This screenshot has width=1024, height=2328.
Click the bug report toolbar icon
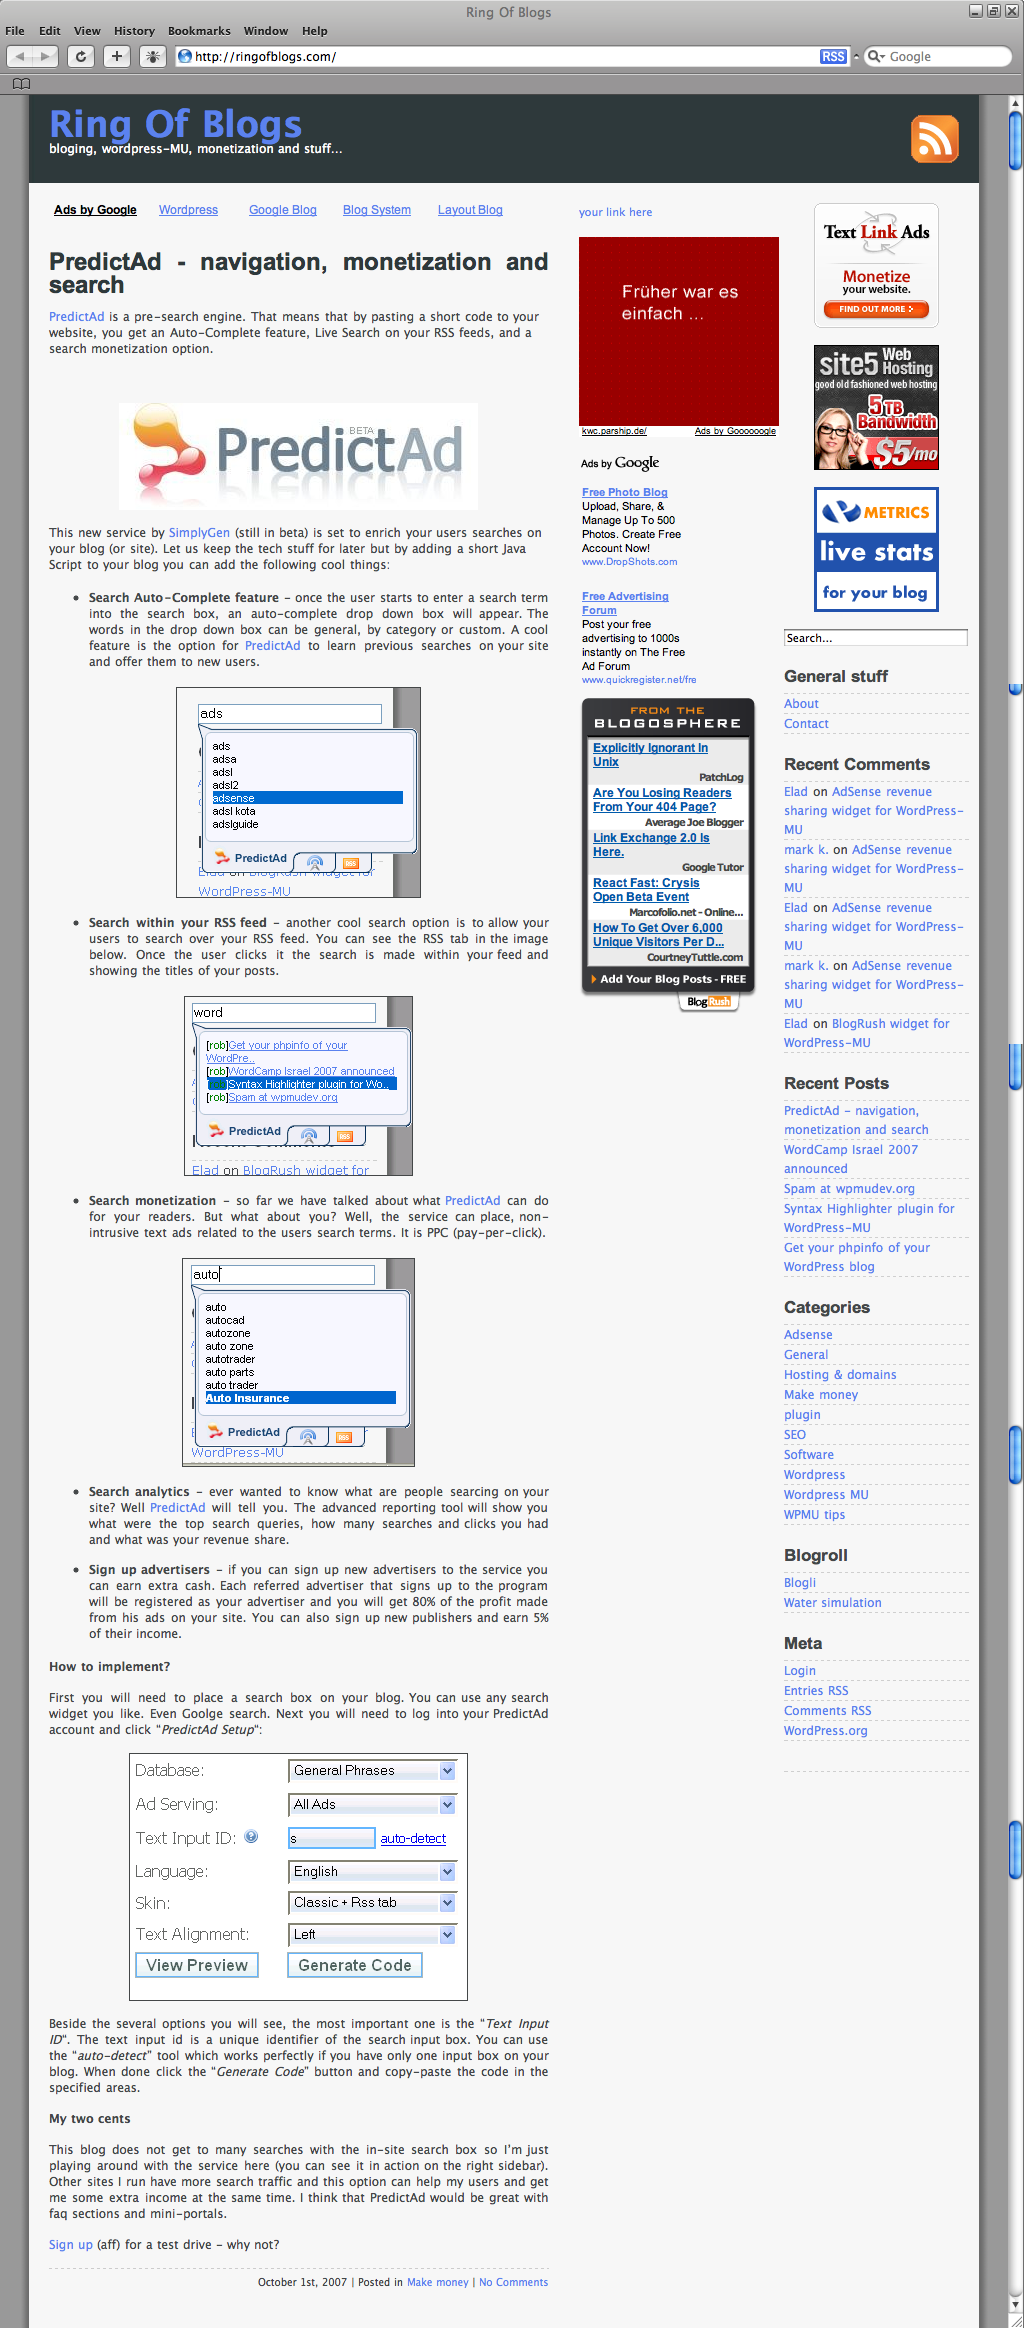[x=153, y=57]
